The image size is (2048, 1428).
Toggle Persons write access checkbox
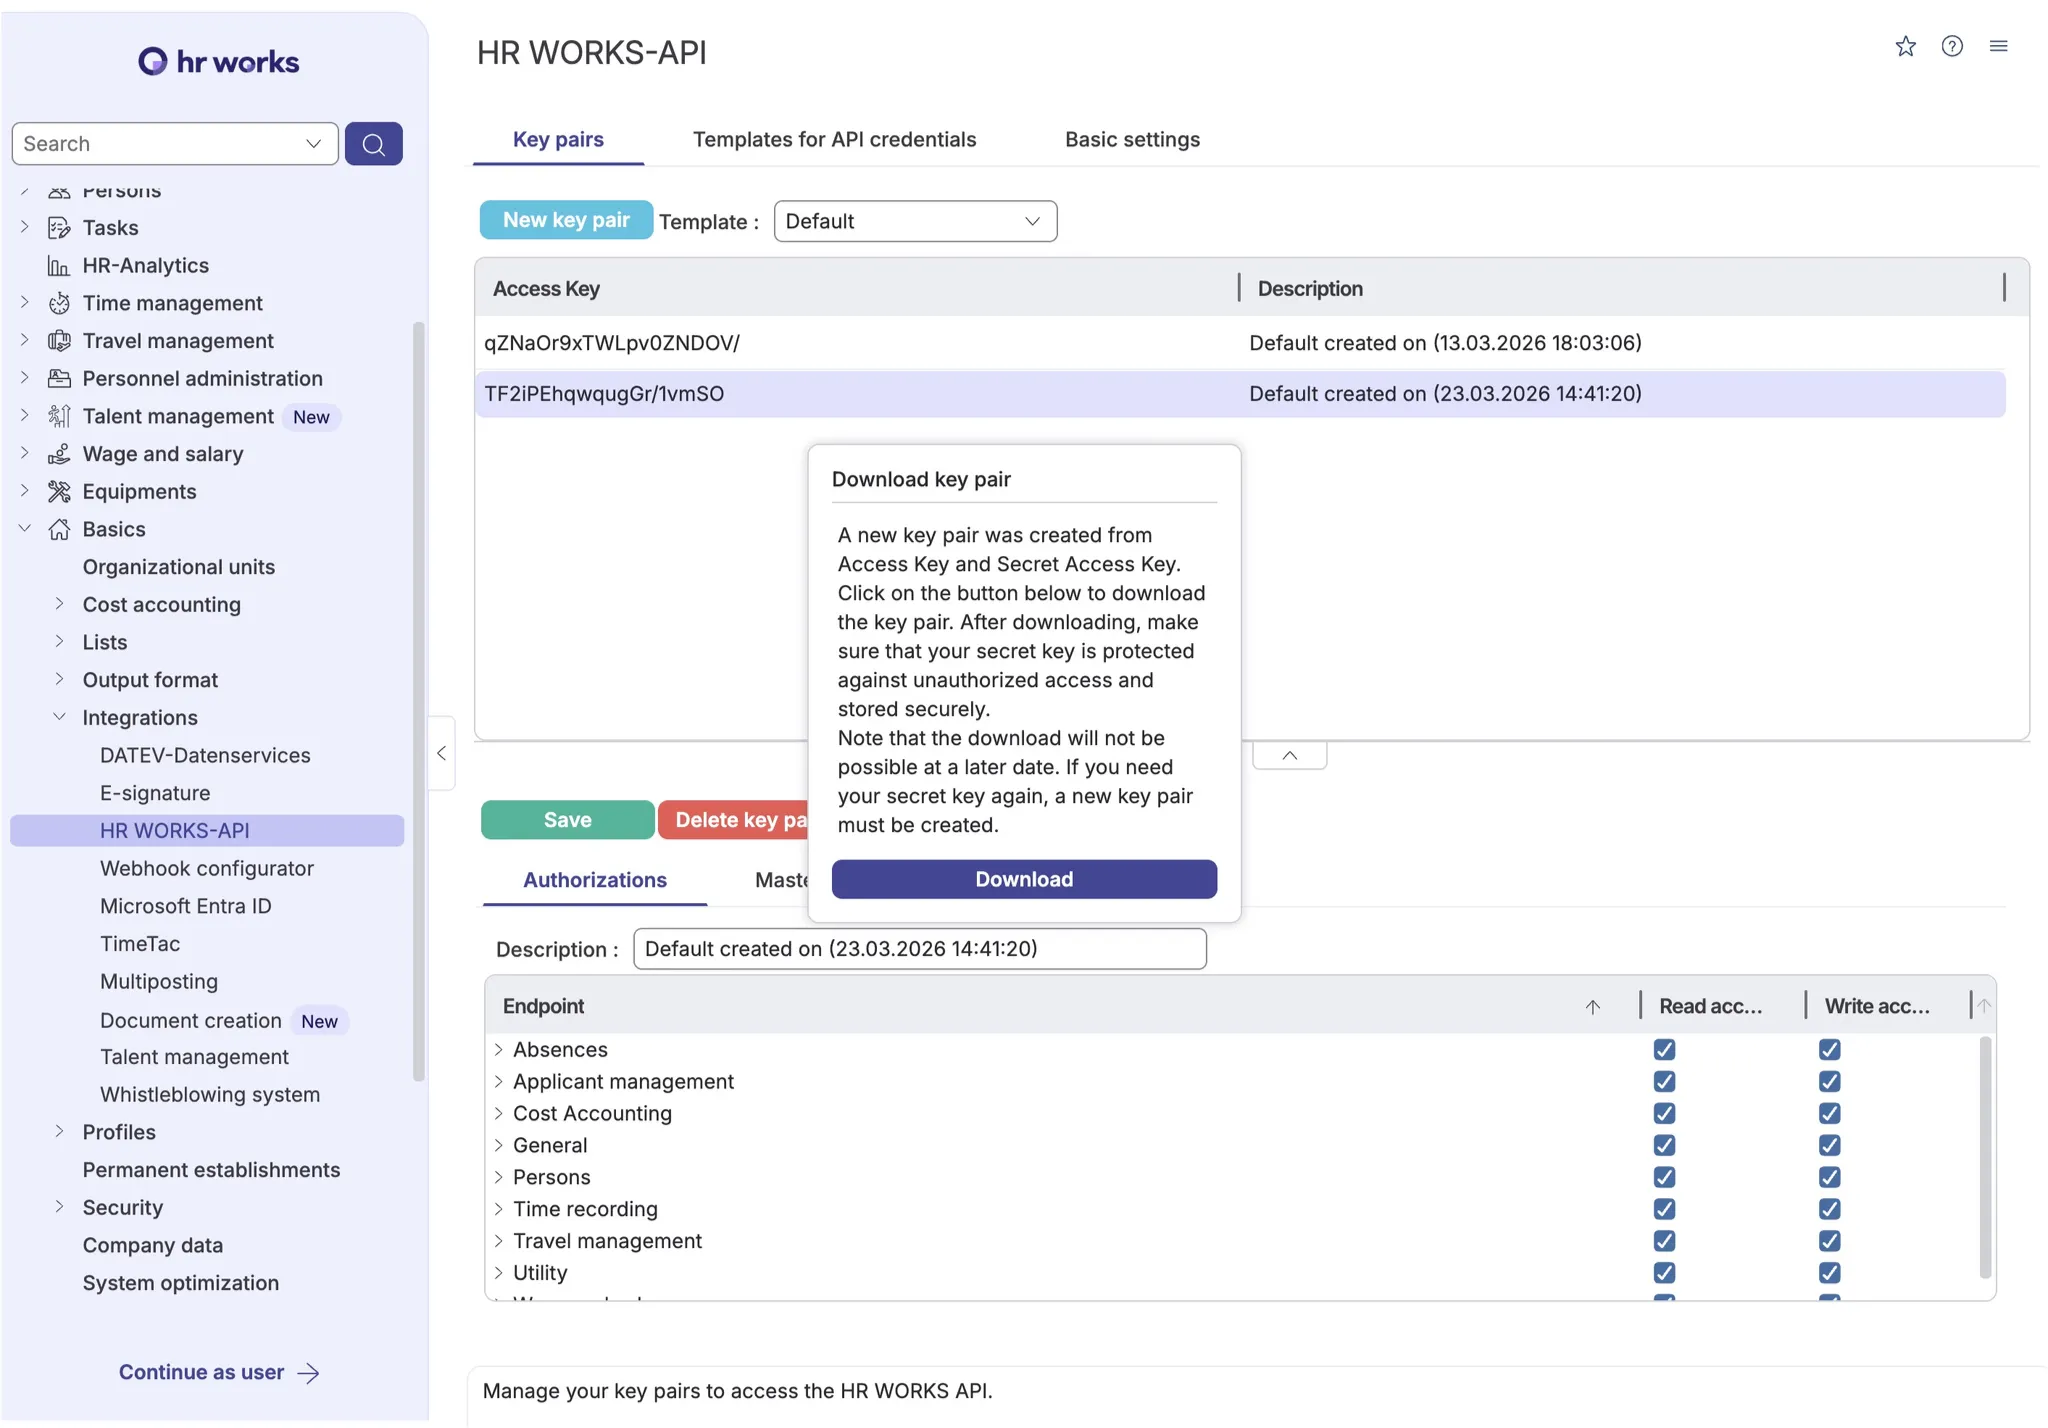tap(1829, 1178)
